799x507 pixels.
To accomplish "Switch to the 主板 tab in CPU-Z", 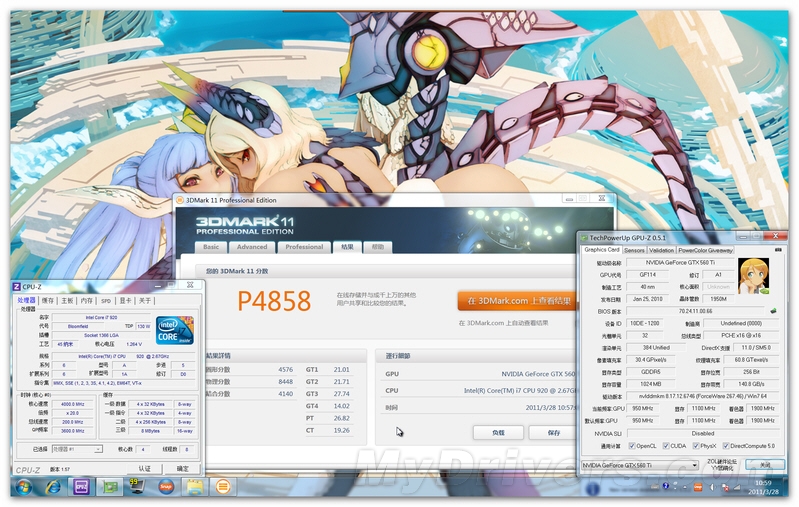I will (x=67, y=301).
